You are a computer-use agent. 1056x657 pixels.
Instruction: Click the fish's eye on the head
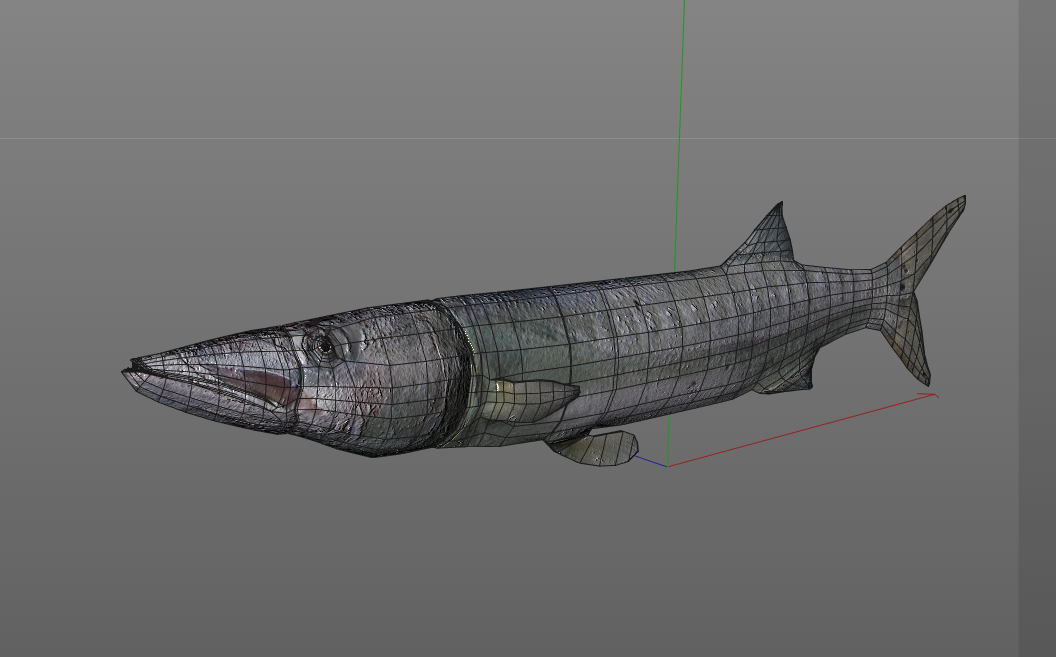[x=323, y=343]
